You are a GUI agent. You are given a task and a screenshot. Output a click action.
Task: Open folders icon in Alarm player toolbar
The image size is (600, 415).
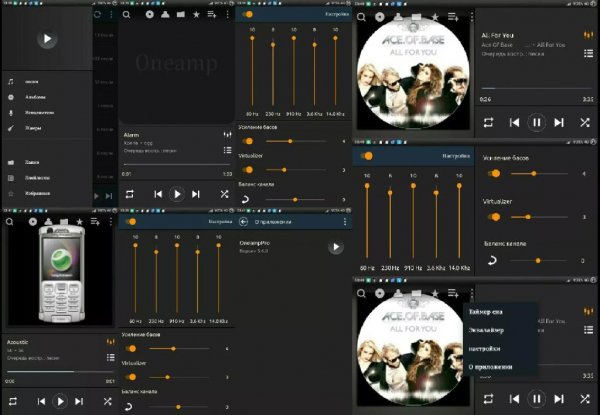[x=181, y=15]
